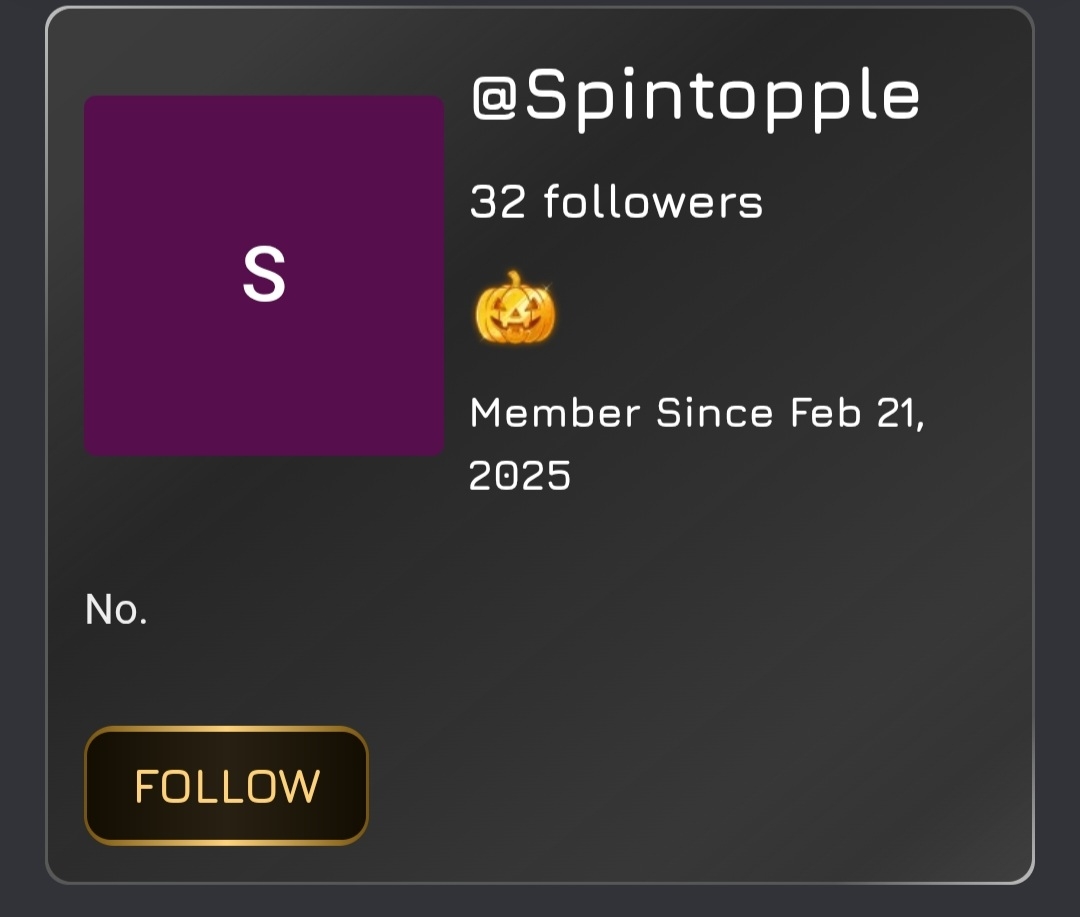Click the "Member Since Feb 21, 2025" text
This screenshot has height=917, width=1080.
pyautogui.click(x=697, y=442)
